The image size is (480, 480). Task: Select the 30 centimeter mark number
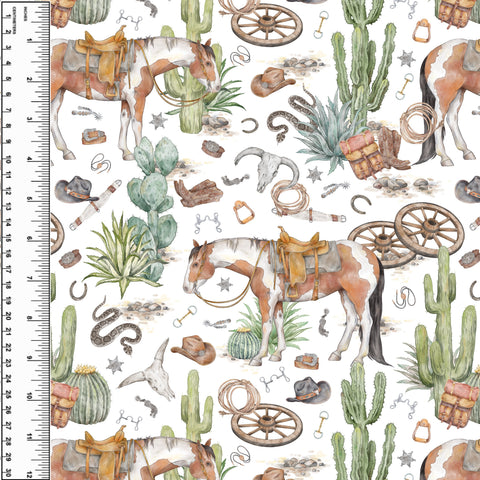point(8,473)
